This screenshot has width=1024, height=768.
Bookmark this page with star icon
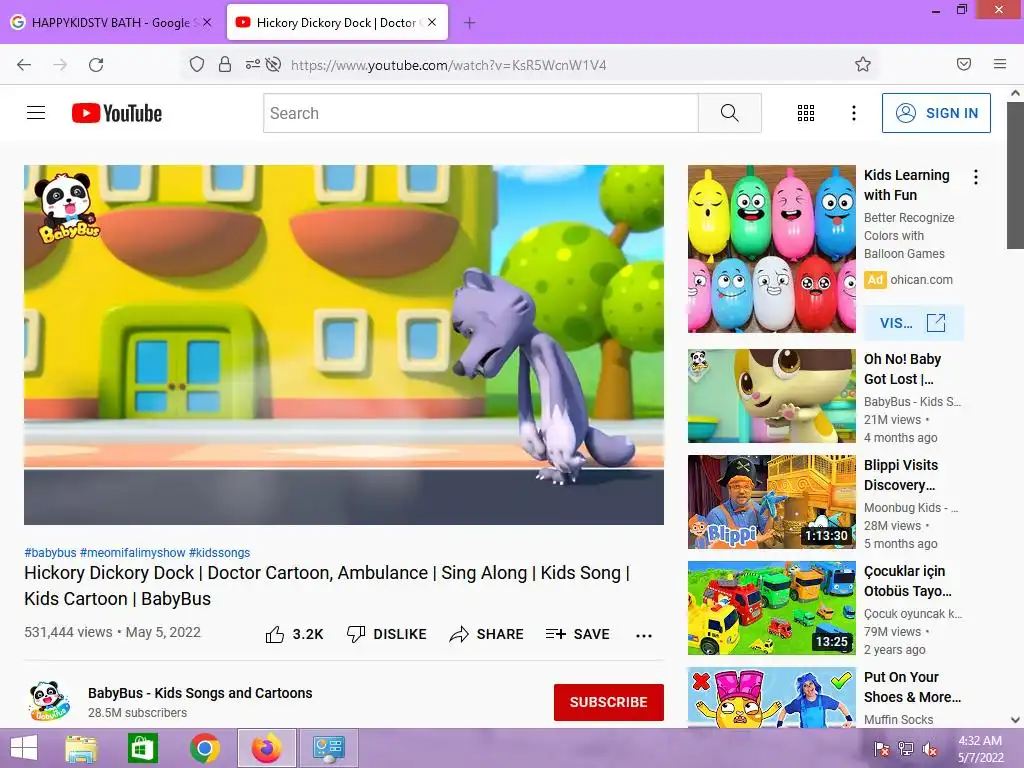[863, 64]
